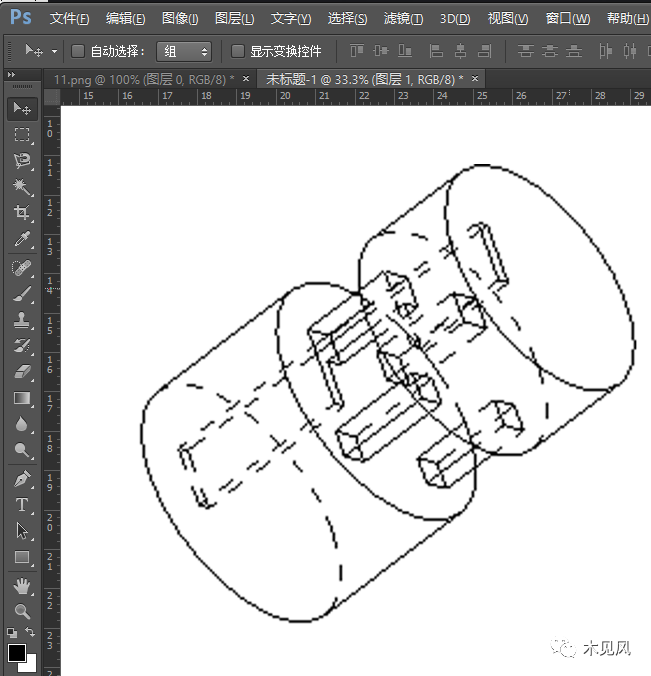Screen dimensions: 651x676
Task: Pick the History Brush tool
Action: [22, 346]
